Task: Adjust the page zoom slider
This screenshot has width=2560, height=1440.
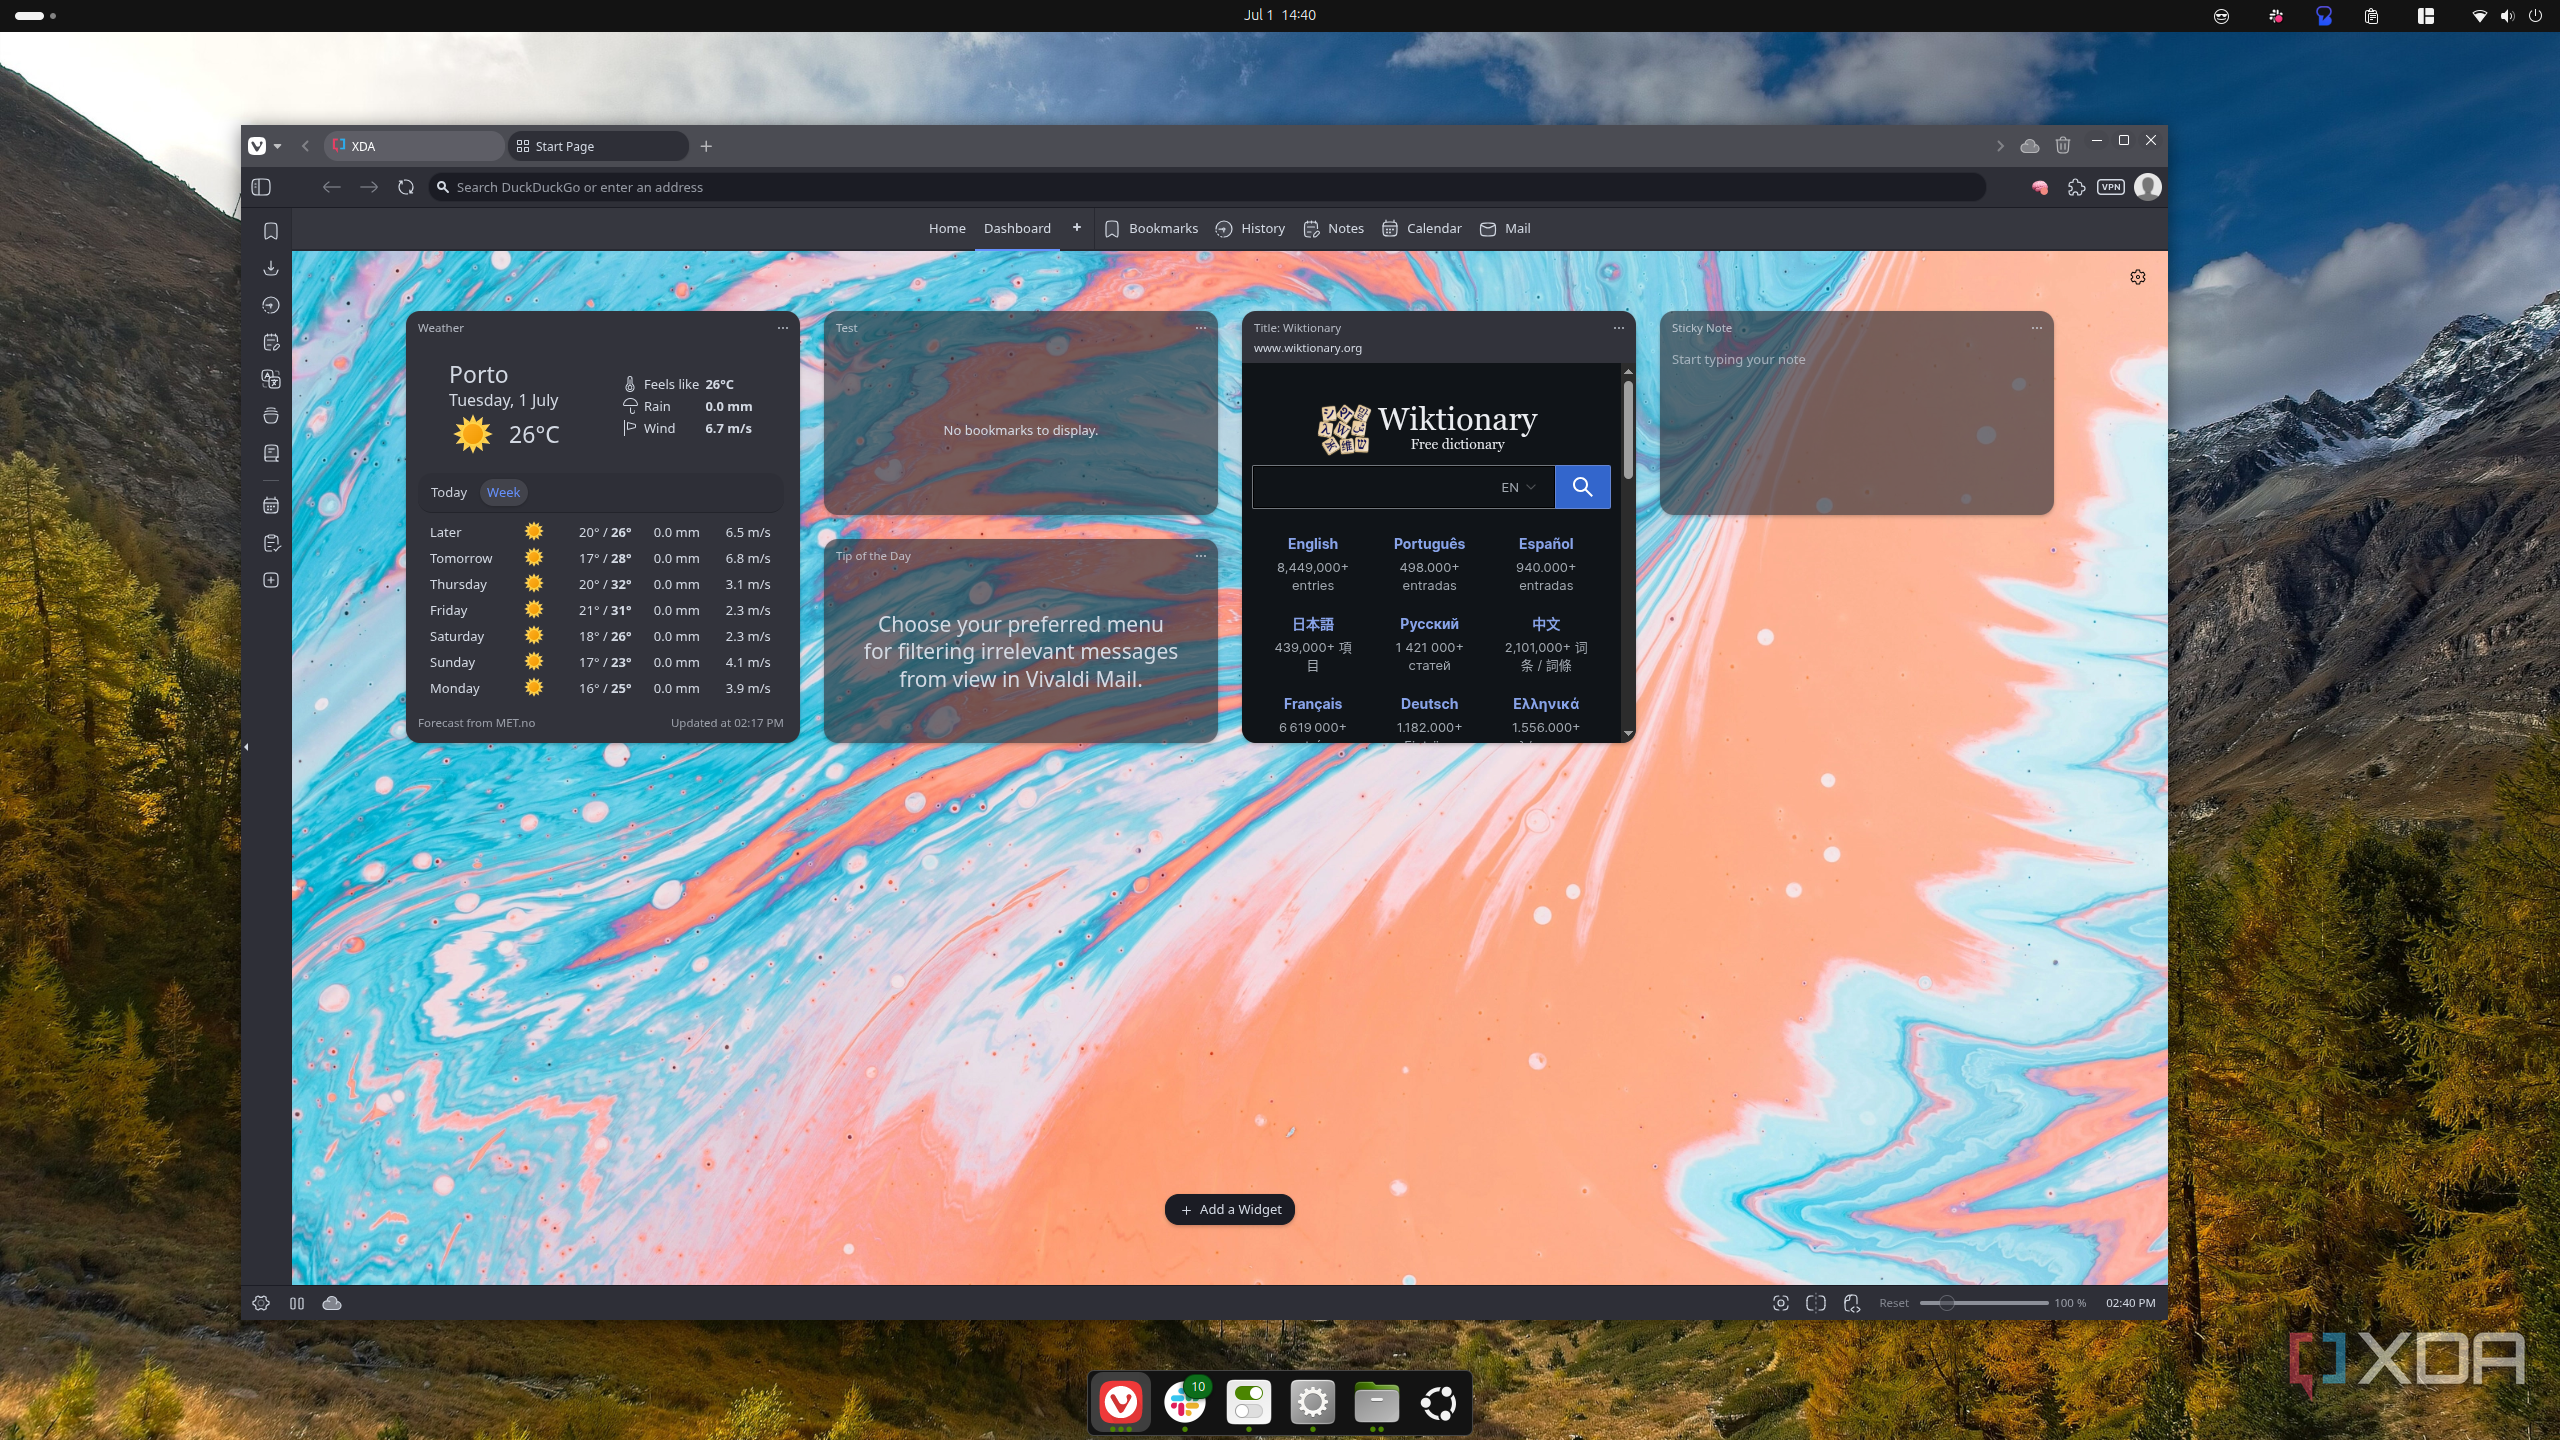Action: click(x=1983, y=1303)
